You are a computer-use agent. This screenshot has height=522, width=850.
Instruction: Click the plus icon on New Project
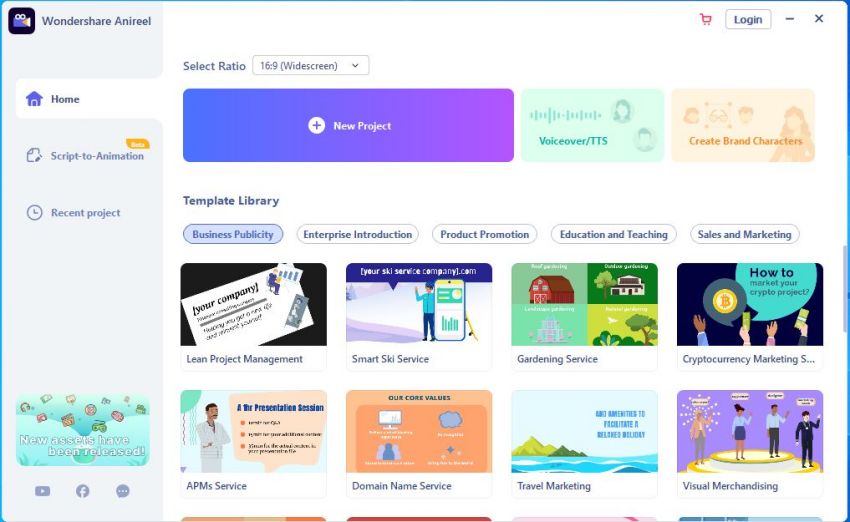pos(317,125)
